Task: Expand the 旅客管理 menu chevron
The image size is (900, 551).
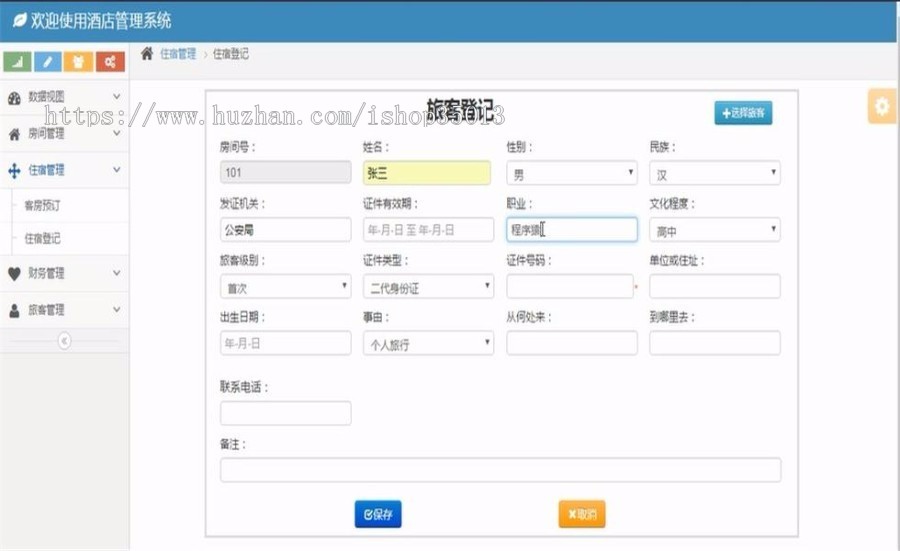Action: click(117, 310)
